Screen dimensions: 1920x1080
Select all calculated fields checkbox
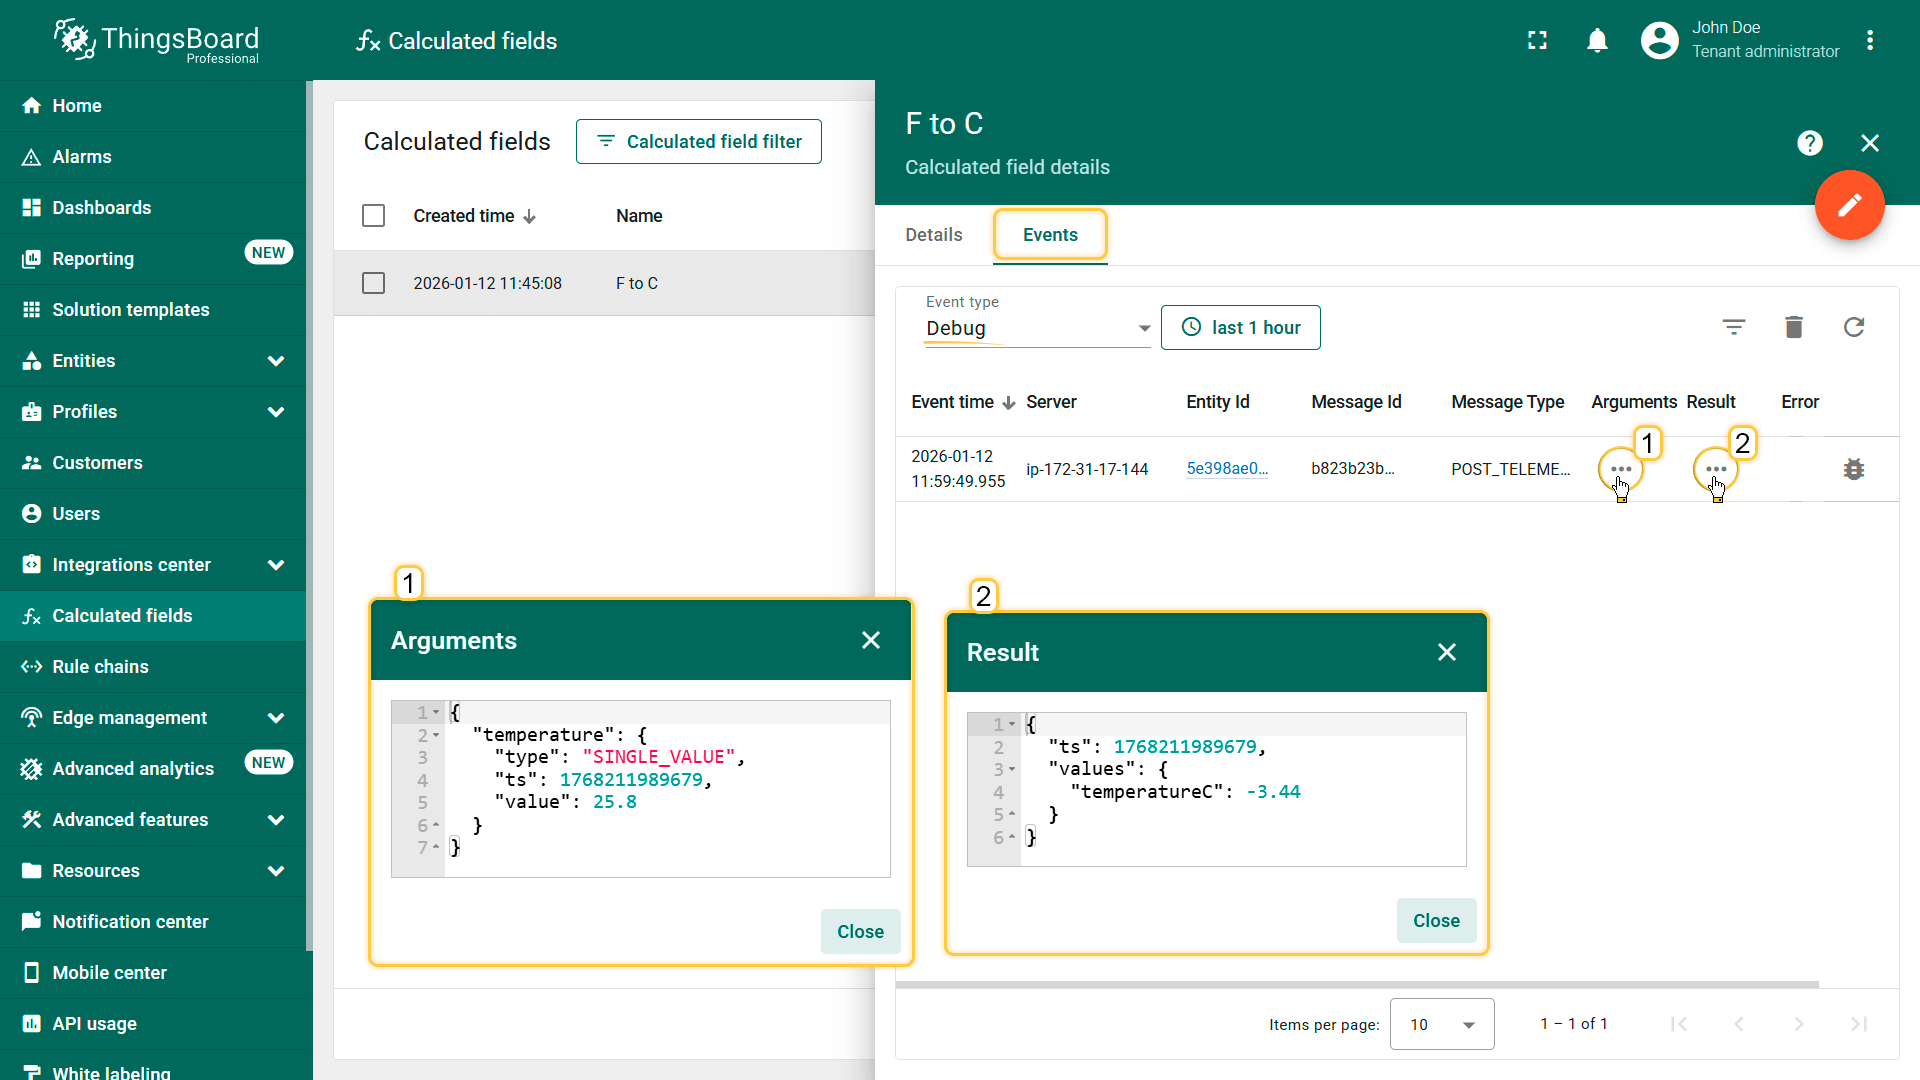(x=373, y=216)
